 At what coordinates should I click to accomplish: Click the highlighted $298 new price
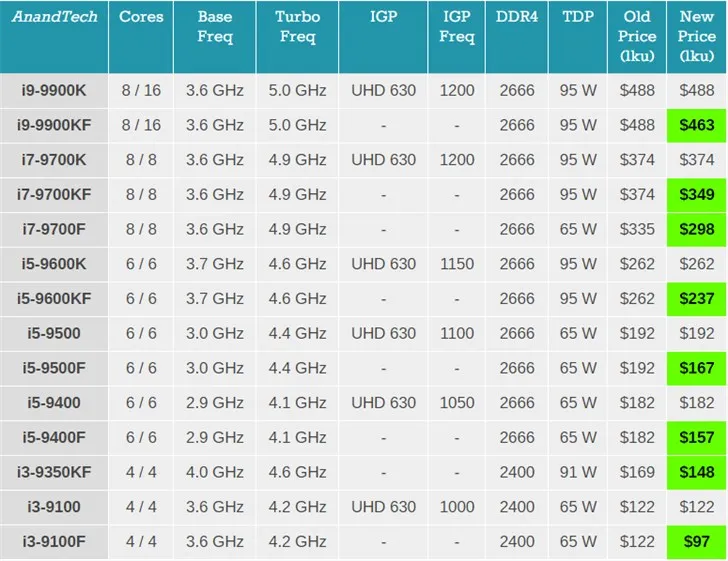696,229
